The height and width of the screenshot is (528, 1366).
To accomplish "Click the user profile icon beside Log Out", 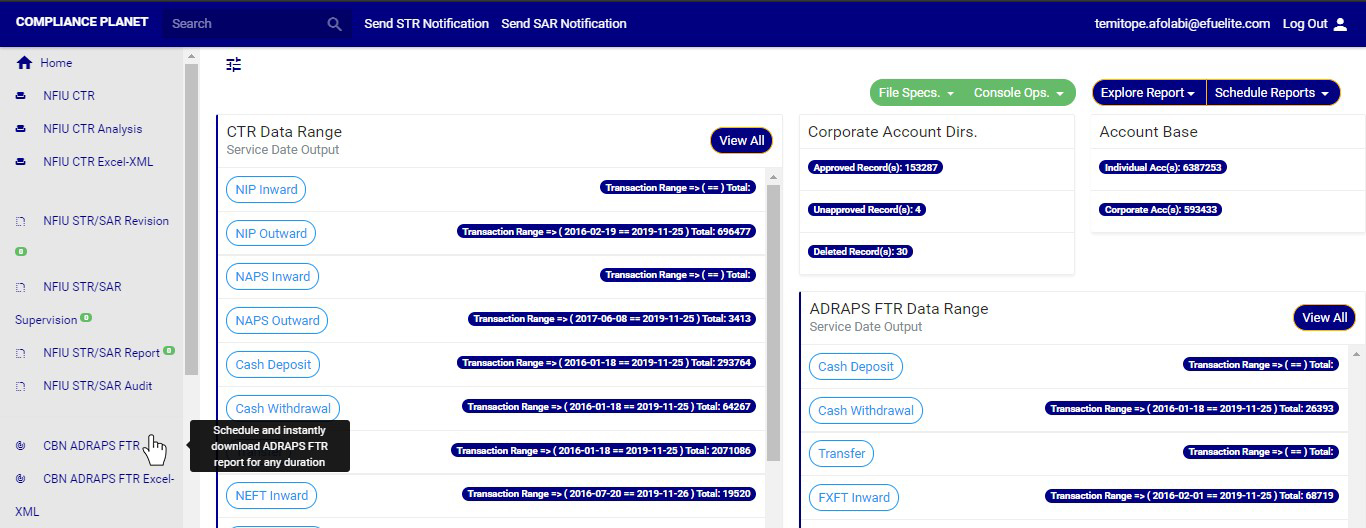I will pos(1341,24).
